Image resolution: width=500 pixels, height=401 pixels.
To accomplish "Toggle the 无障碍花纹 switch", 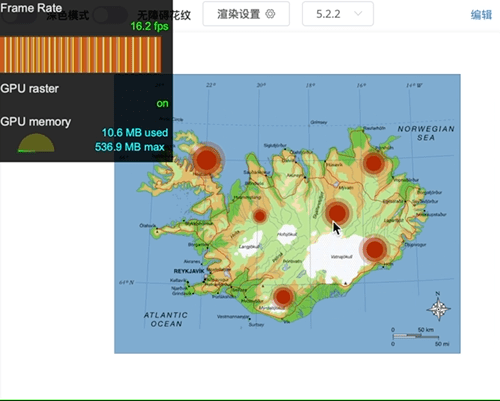I will pyautogui.click(x=110, y=15).
